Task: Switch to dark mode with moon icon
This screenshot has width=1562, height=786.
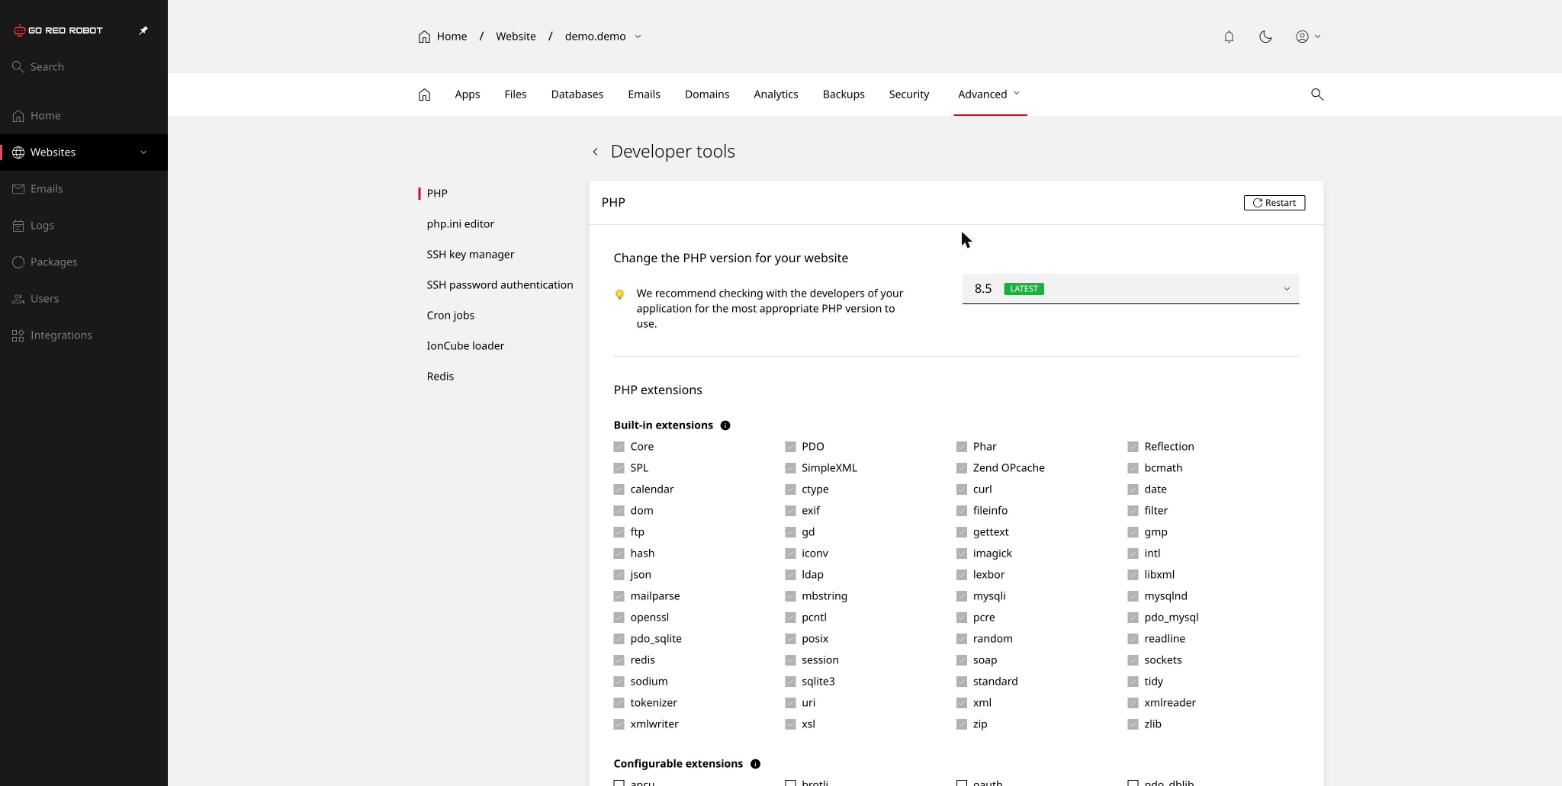Action: pyautogui.click(x=1265, y=36)
